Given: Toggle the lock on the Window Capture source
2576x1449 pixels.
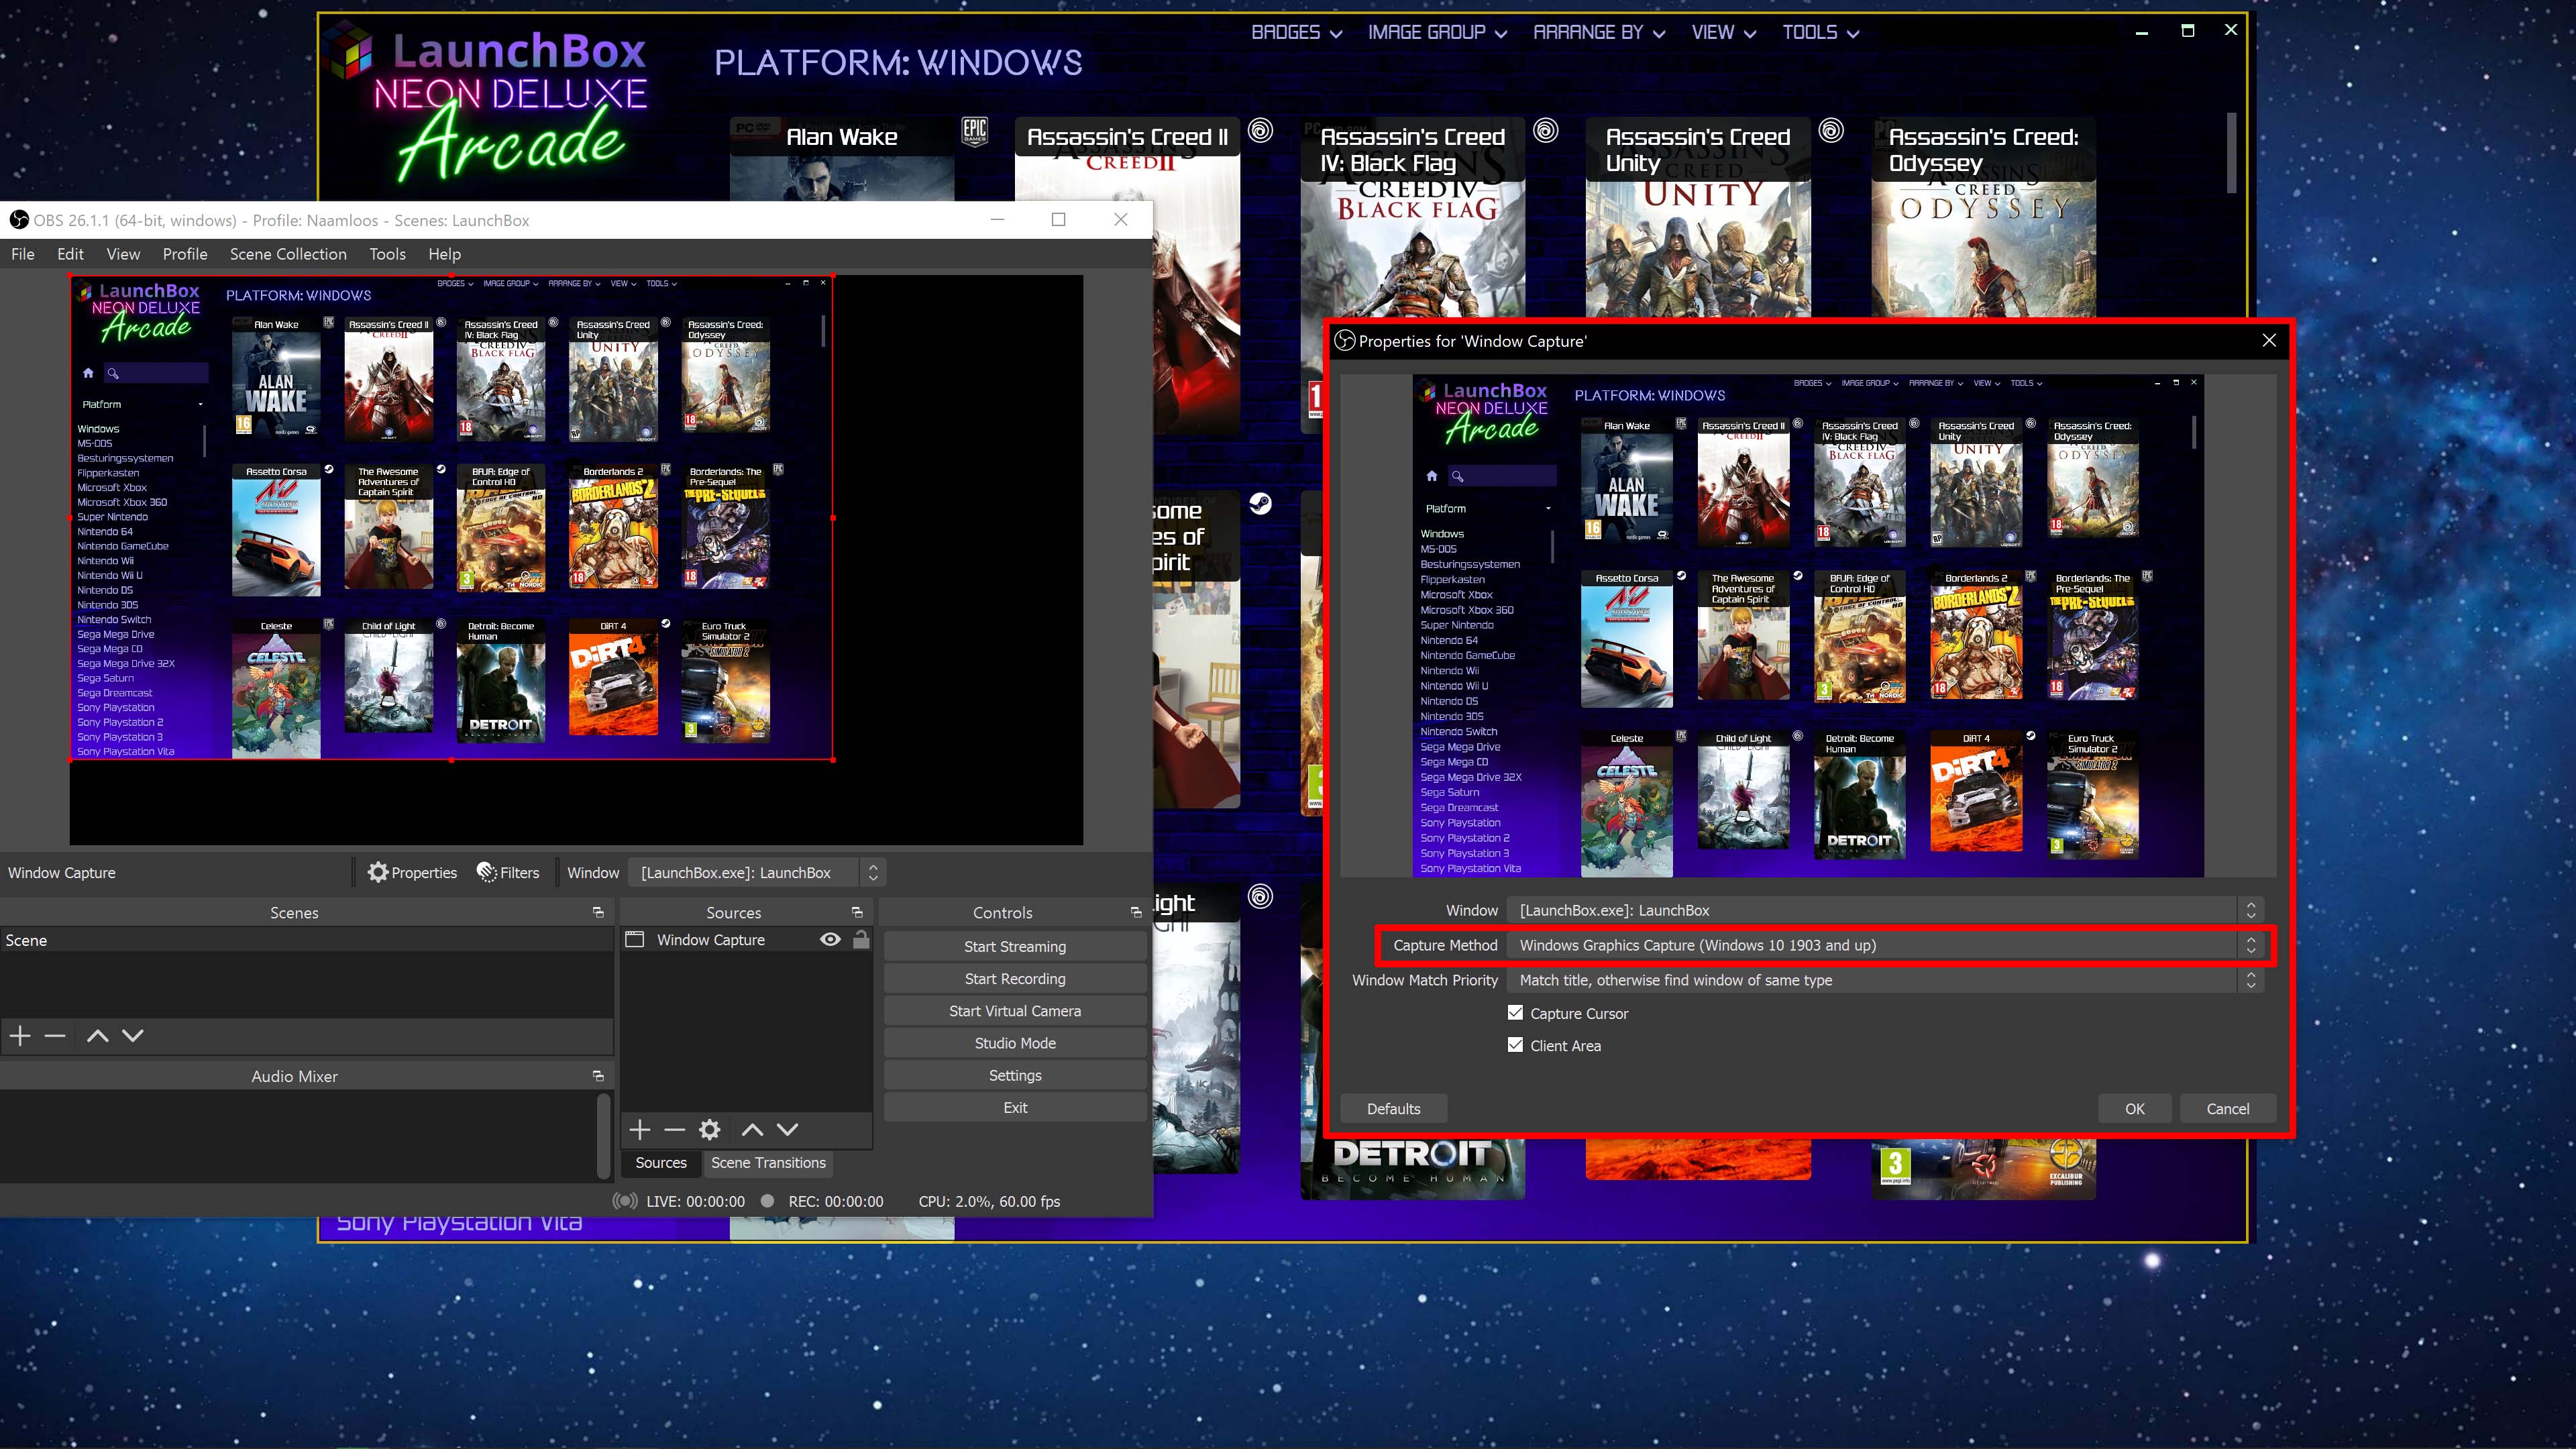Looking at the screenshot, I should [861, 940].
